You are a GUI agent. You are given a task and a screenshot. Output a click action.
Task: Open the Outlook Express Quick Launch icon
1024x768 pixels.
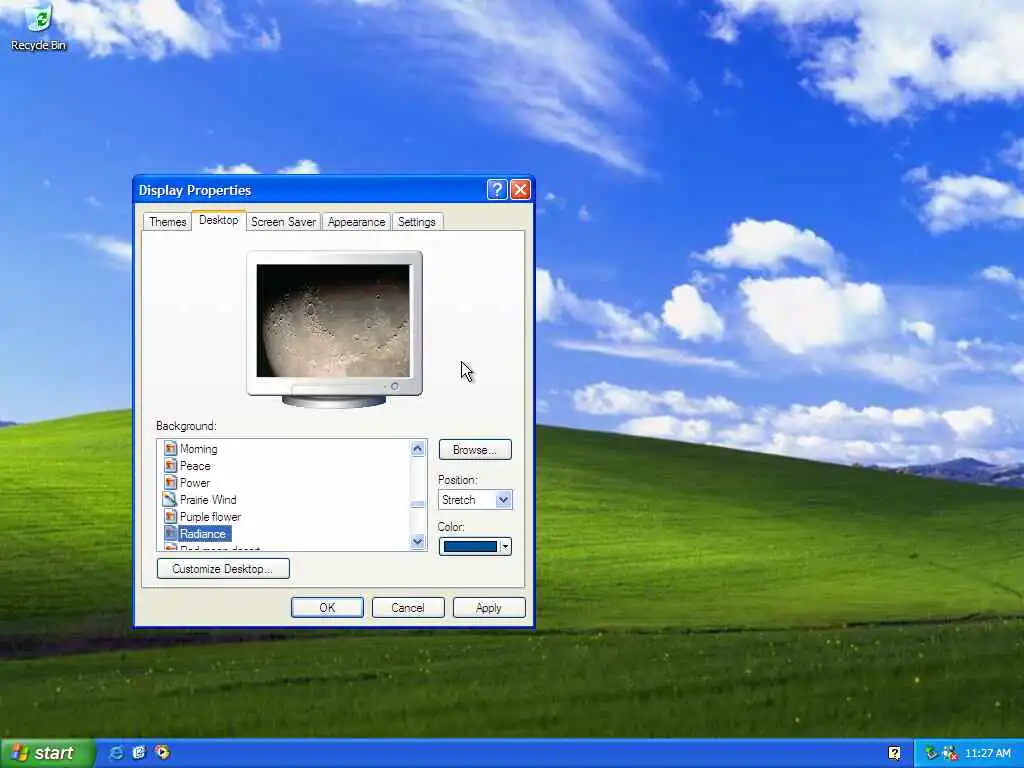coord(139,752)
